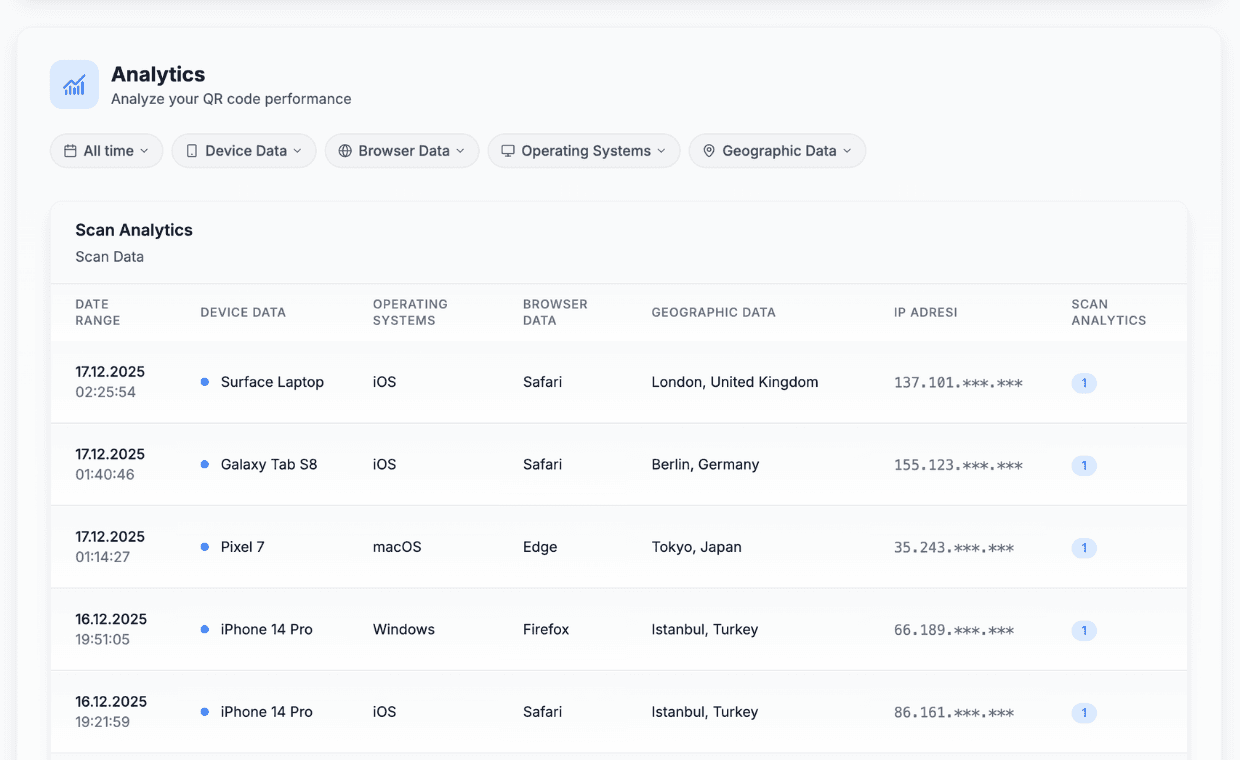Click IP address 35.243.***.***

(954, 548)
